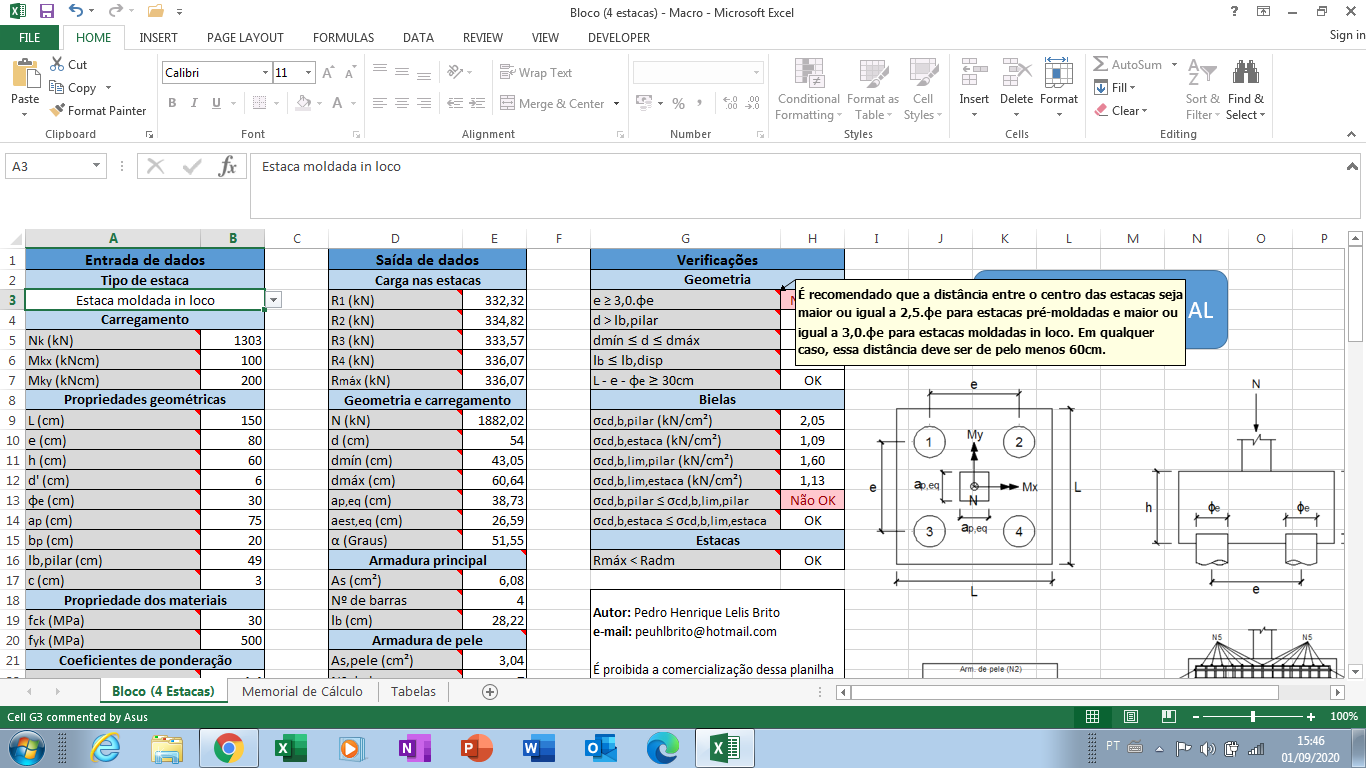This screenshot has height=768, width=1366.
Task: Expand the Cell Styles gallery
Action: [x=922, y=88]
